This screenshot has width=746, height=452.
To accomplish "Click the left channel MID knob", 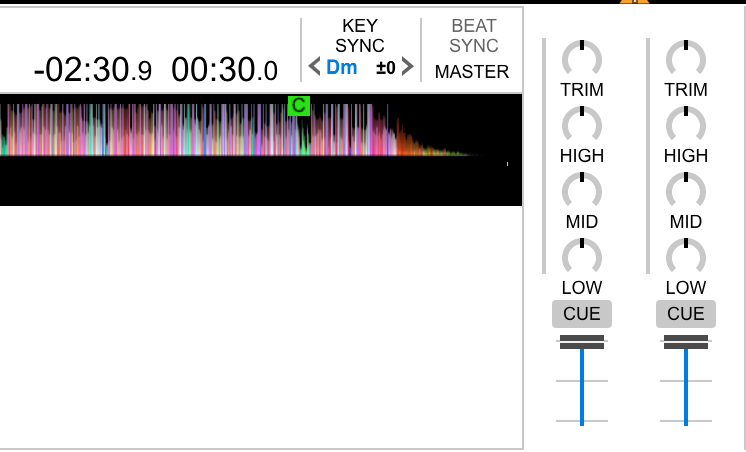I will 581,191.
